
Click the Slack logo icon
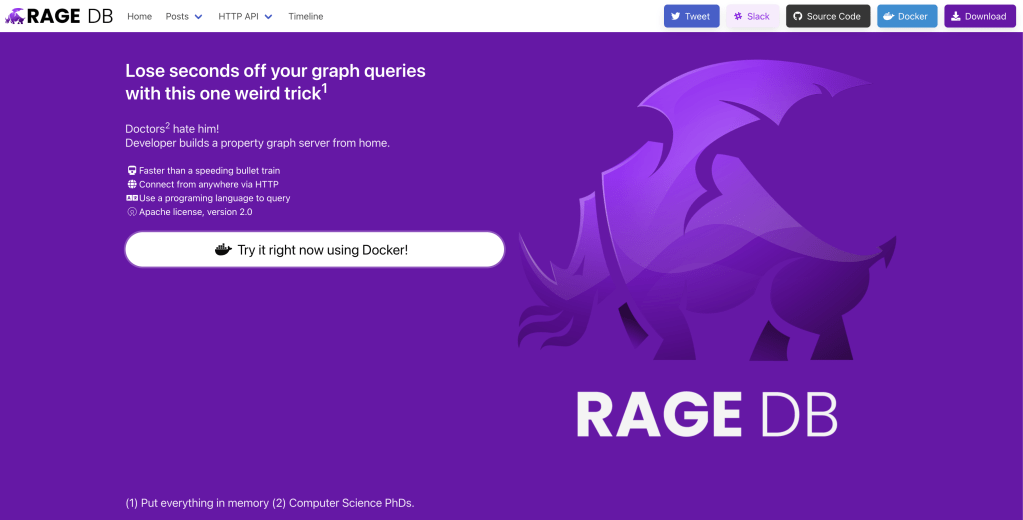pos(738,17)
